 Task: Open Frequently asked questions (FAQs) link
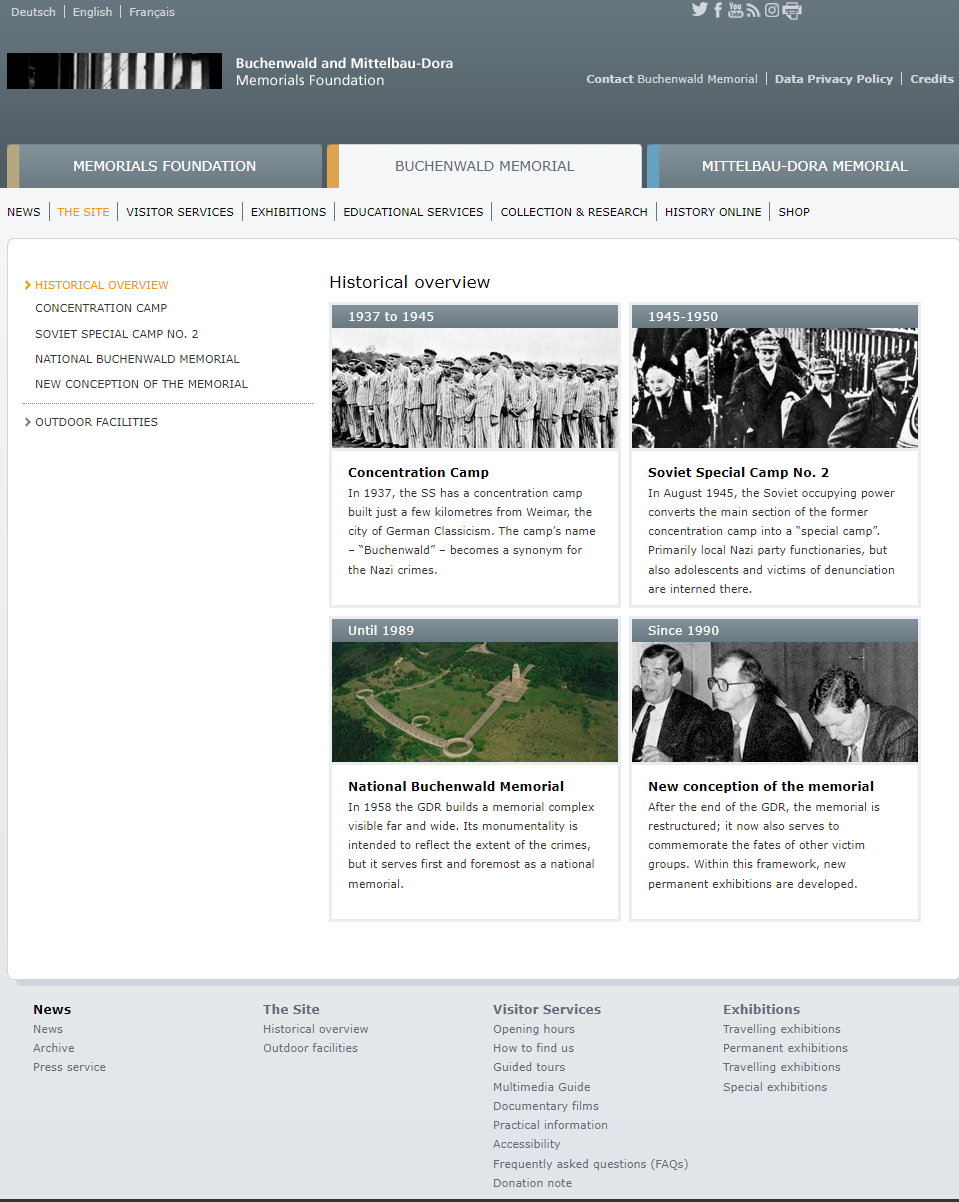pyautogui.click(x=591, y=1164)
